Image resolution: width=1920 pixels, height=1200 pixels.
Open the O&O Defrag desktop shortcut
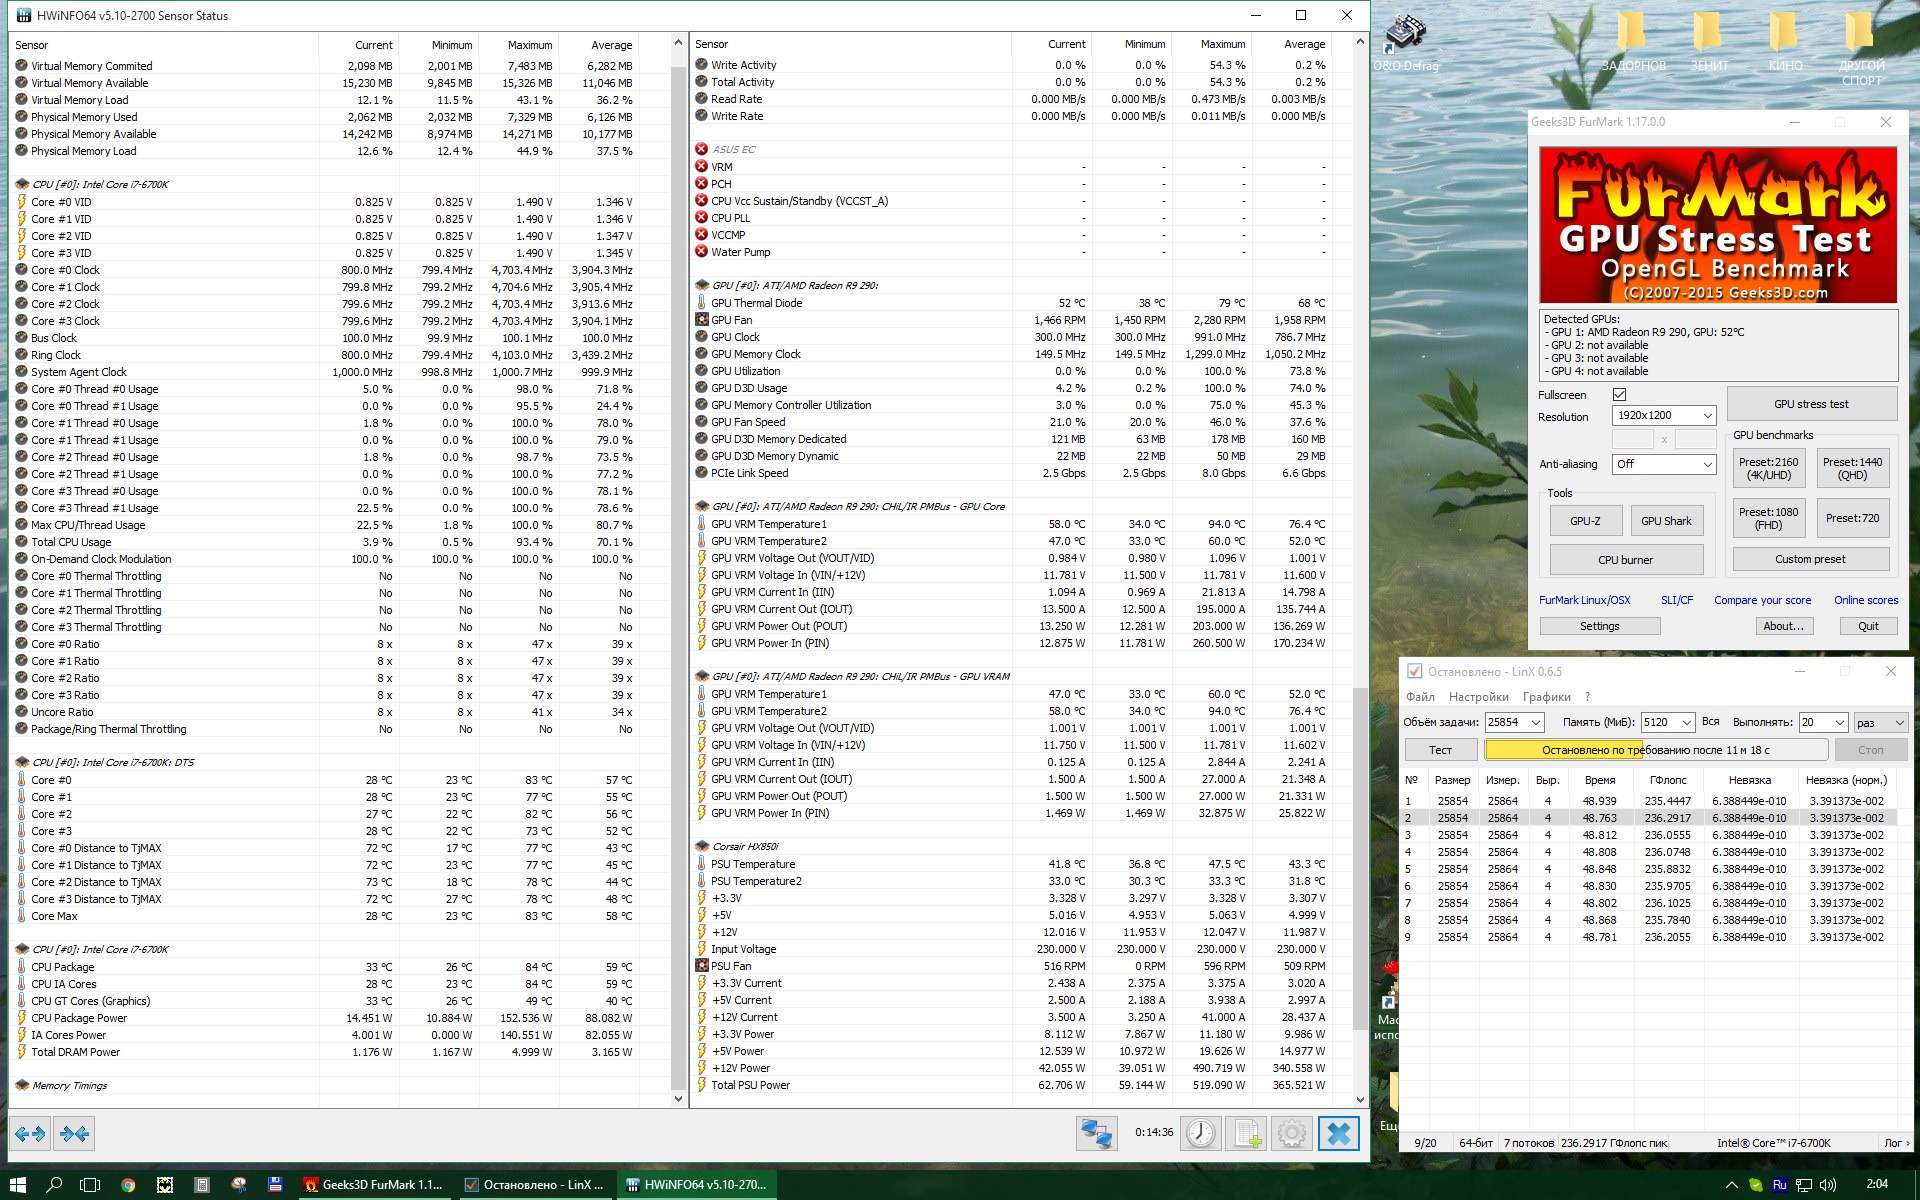pos(1405,43)
